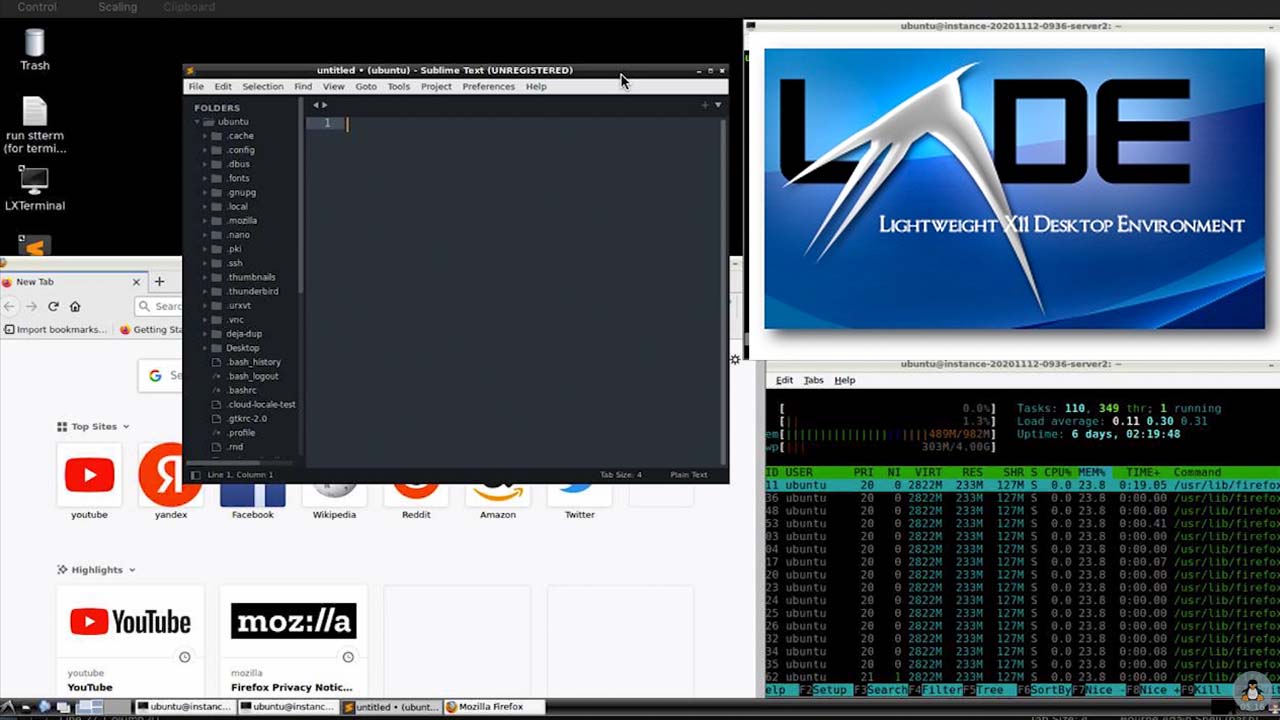Screen dimensions: 1280x720
Task: Switch to Mozilla Firefox in taskbar
Action: 490,707
